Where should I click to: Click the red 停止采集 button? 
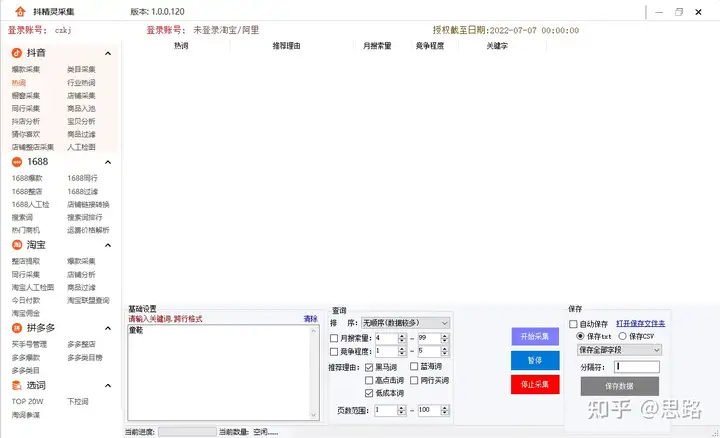point(535,384)
